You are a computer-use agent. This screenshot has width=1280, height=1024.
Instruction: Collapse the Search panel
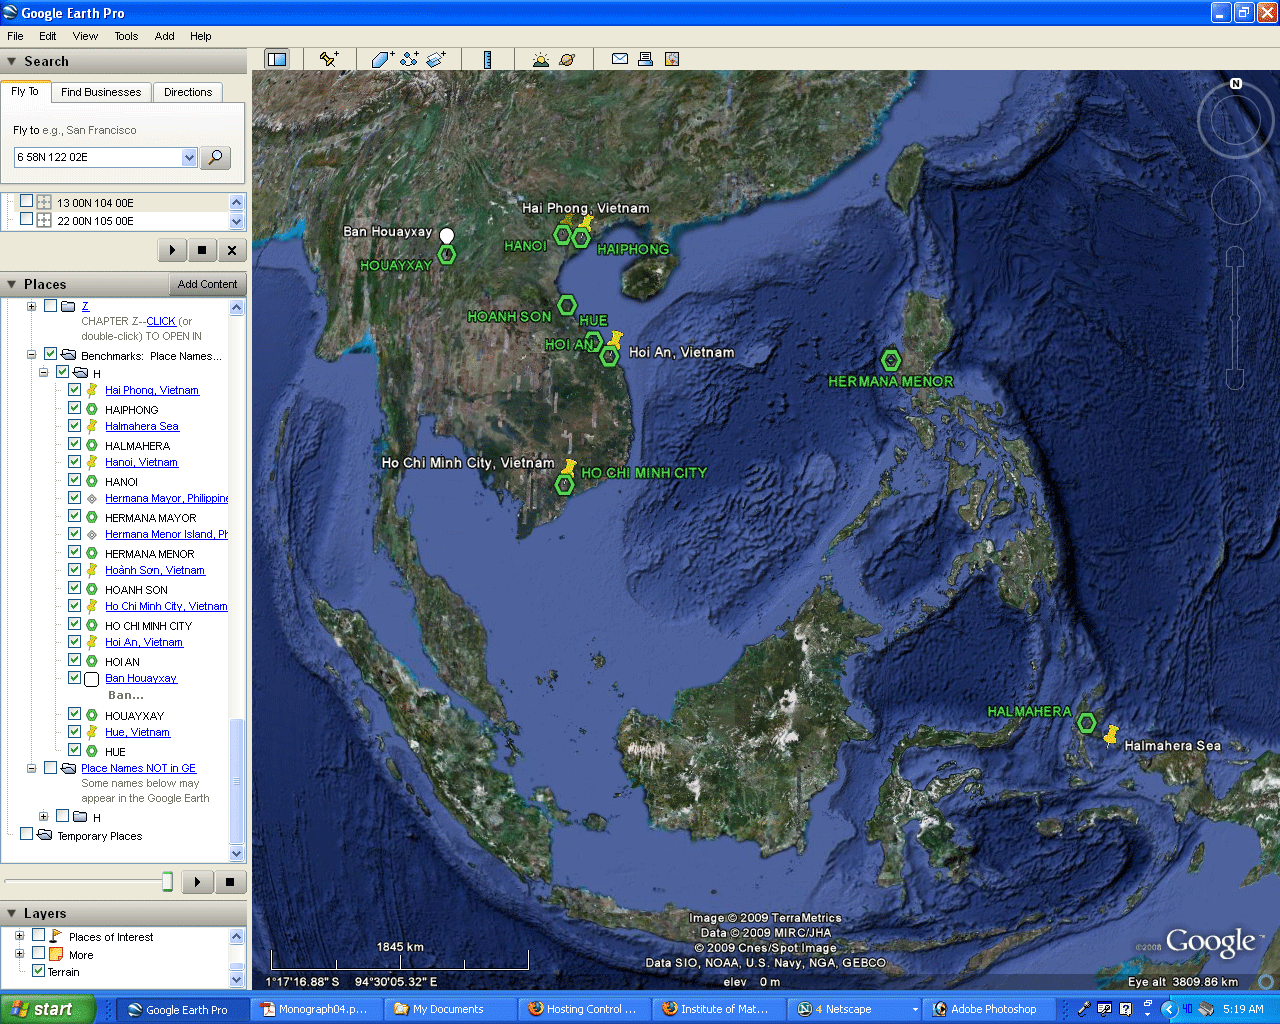coord(12,62)
